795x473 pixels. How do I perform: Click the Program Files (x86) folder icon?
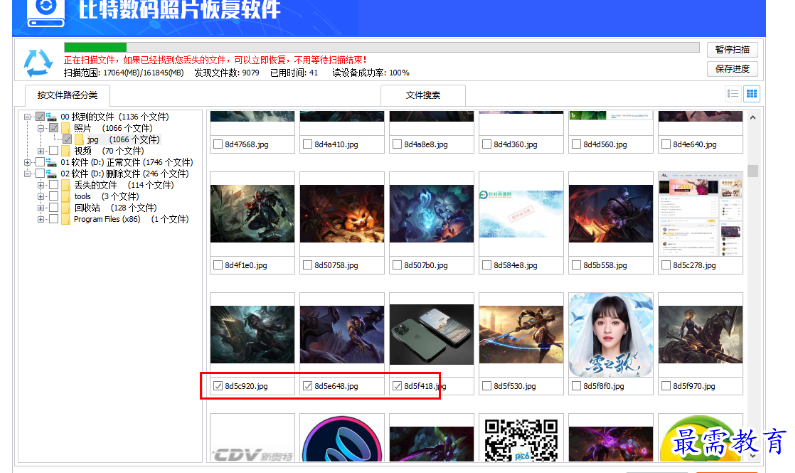[x=65, y=219]
